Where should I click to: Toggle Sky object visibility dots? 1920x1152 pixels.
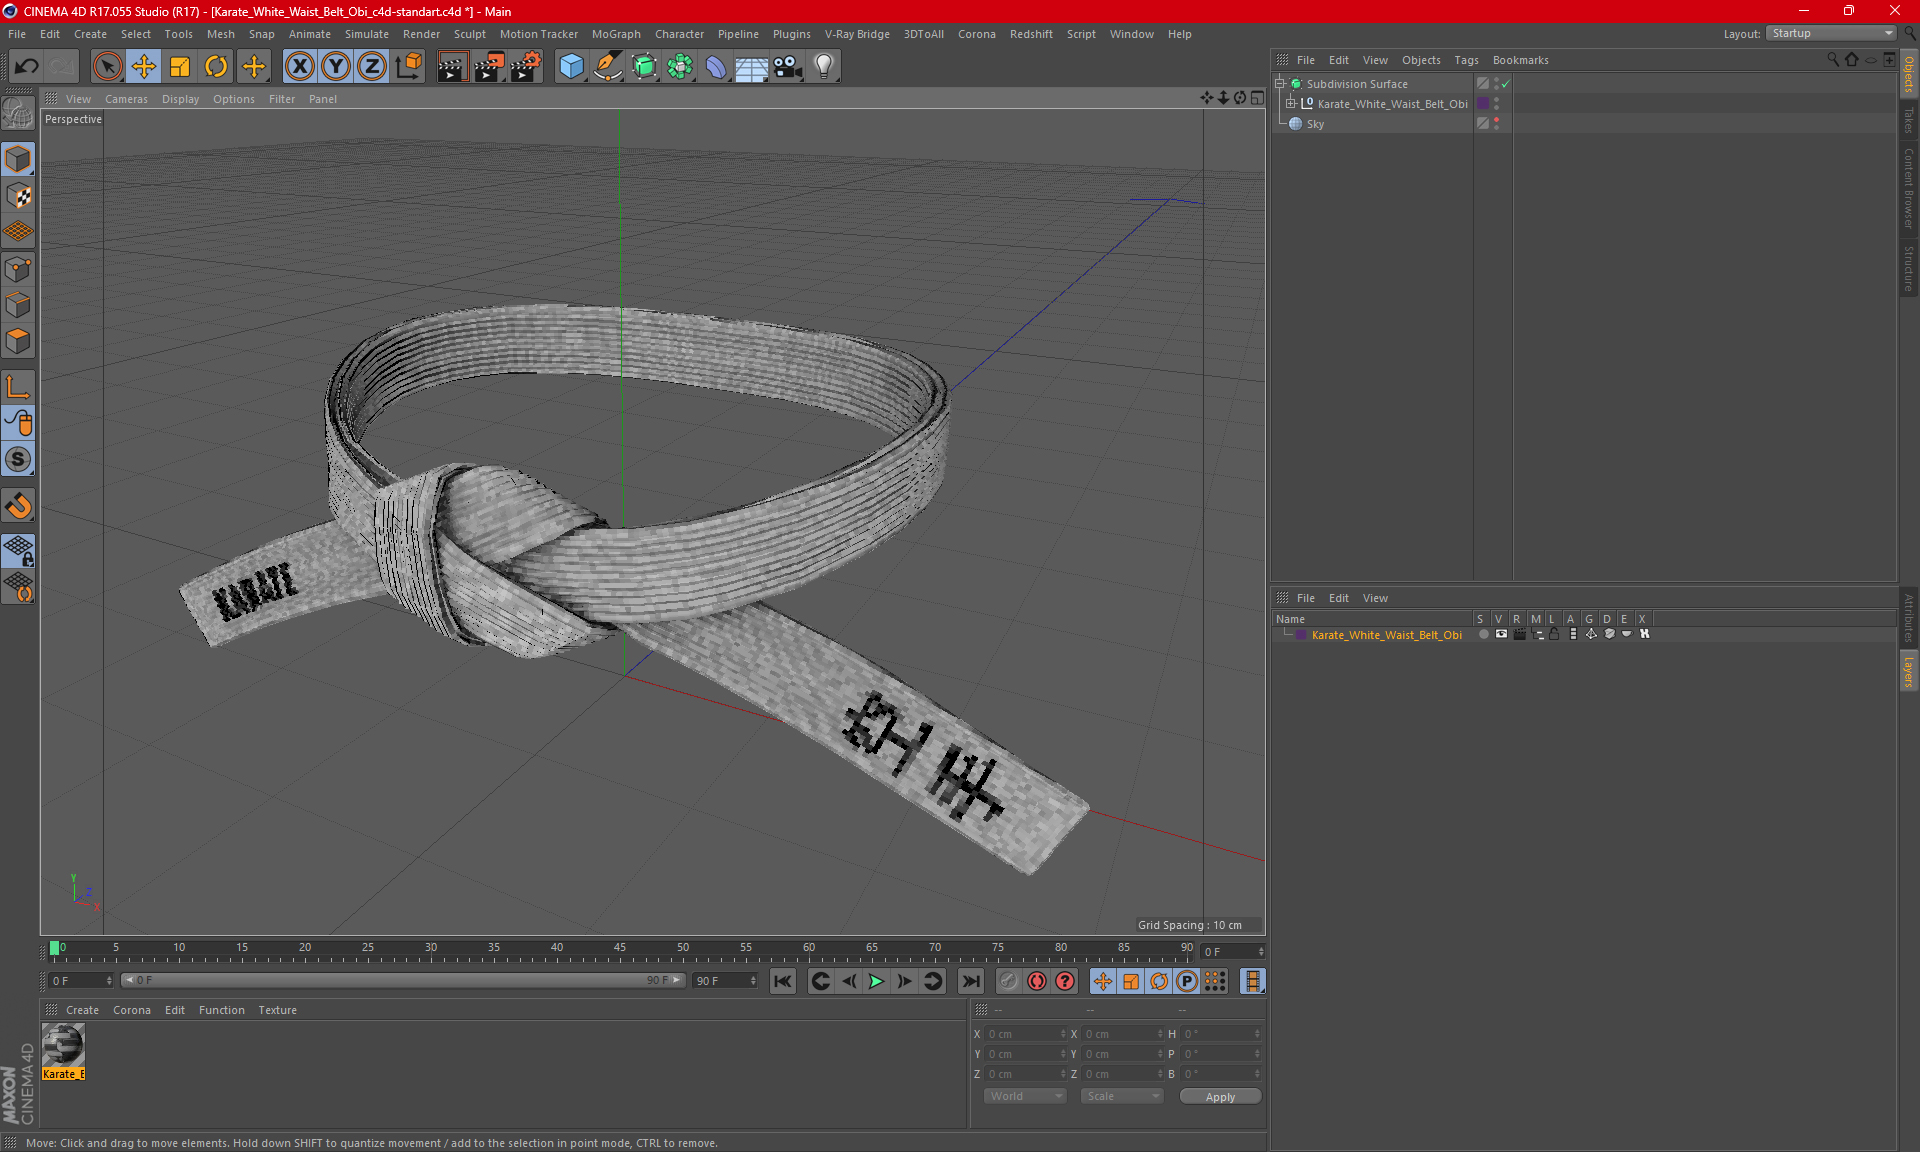[x=1497, y=124]
